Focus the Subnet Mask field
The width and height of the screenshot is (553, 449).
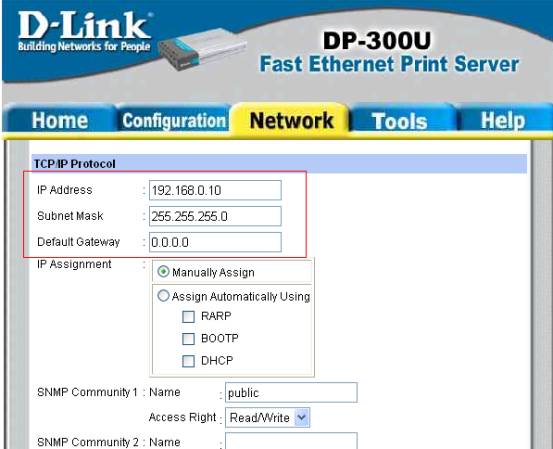215,216
